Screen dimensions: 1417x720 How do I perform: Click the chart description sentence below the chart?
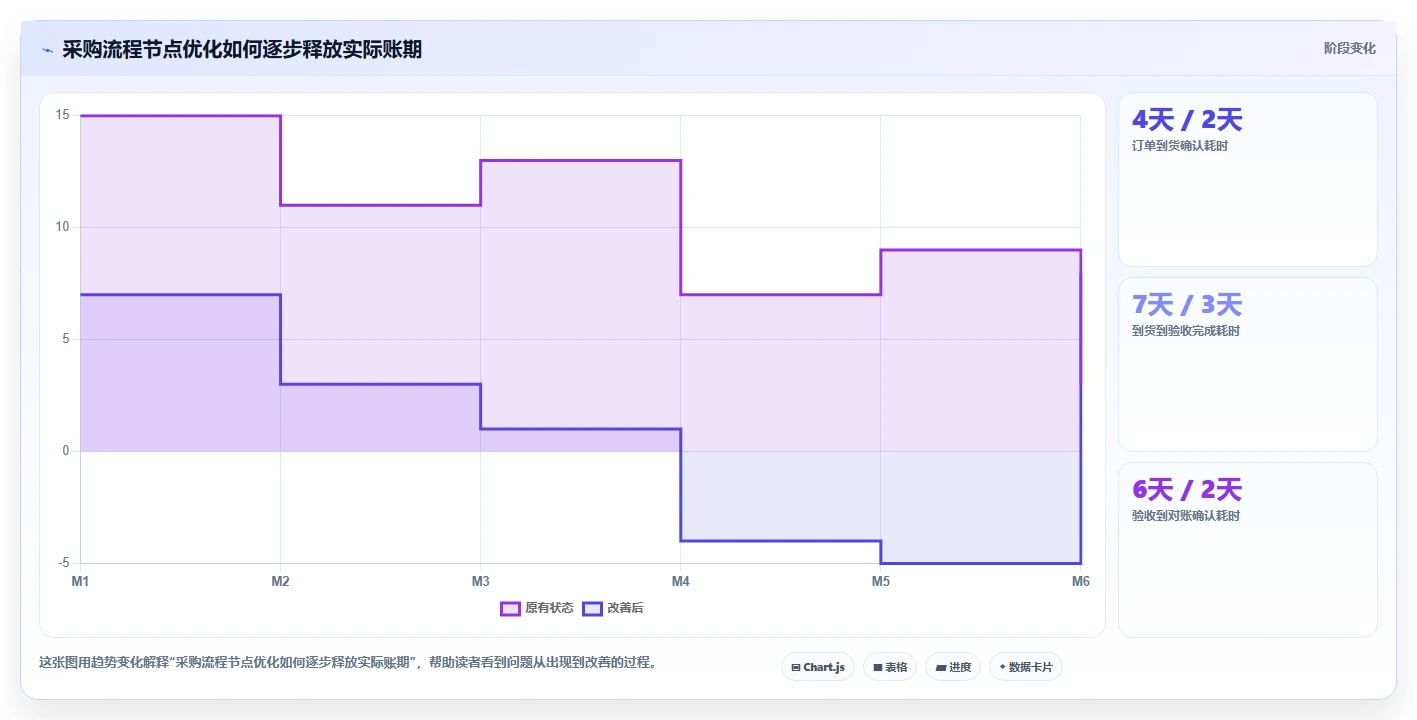[347, 662]
